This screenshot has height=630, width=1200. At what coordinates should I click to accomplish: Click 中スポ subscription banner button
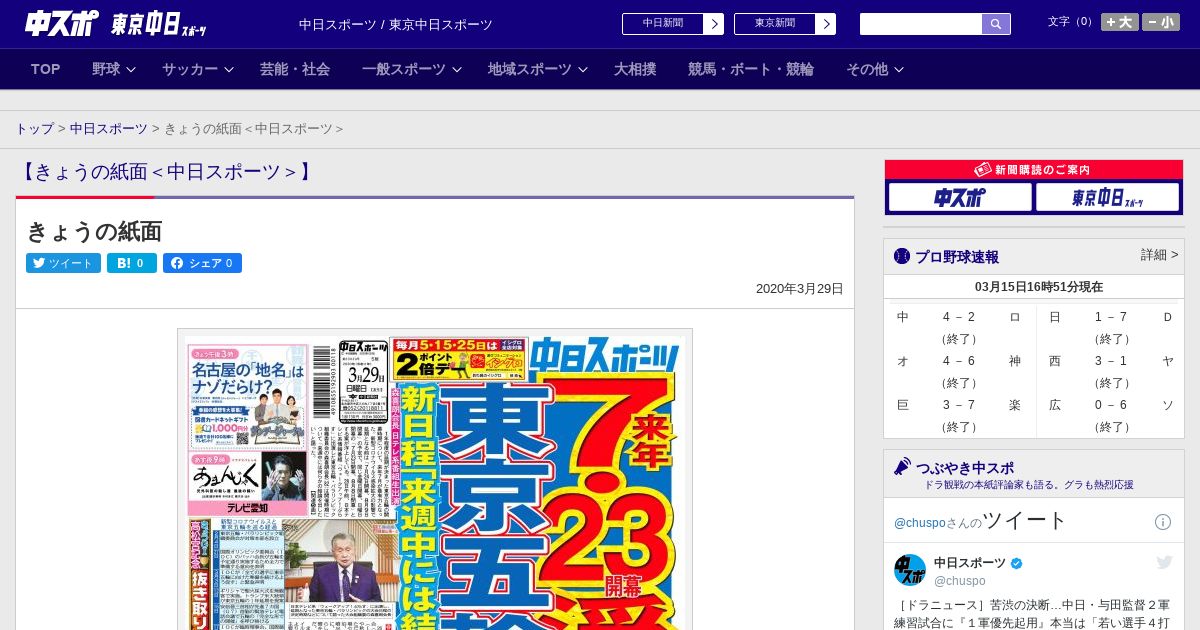click(960, 198)
